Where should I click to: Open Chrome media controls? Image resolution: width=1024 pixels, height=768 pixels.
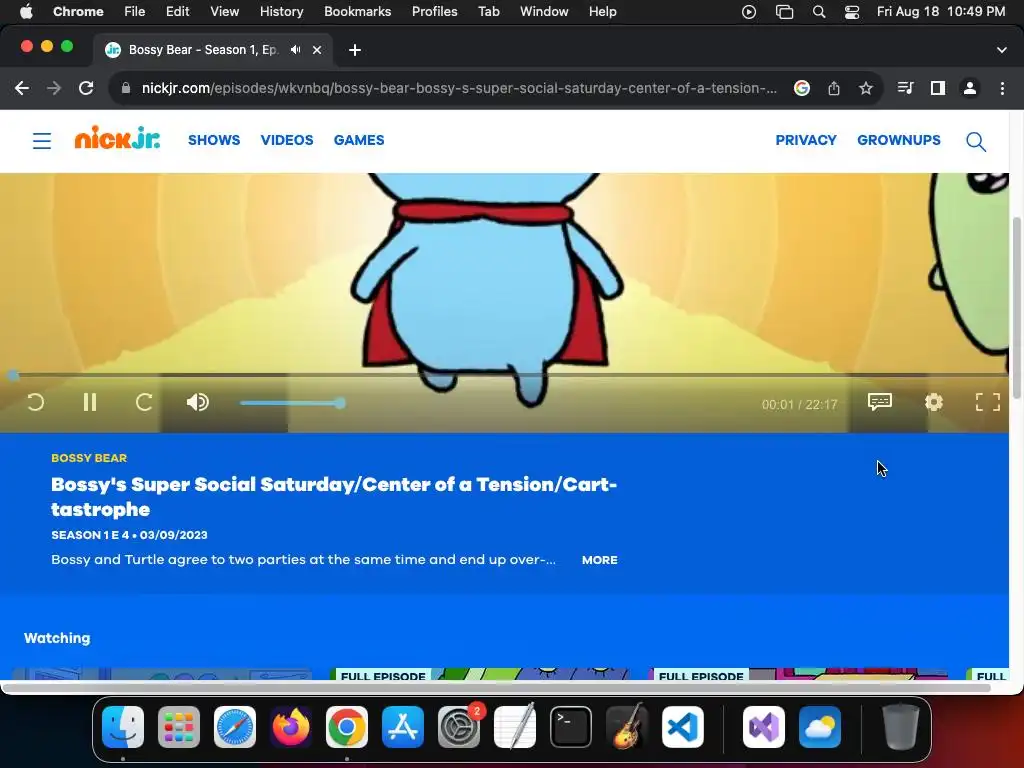pos(905,88)
